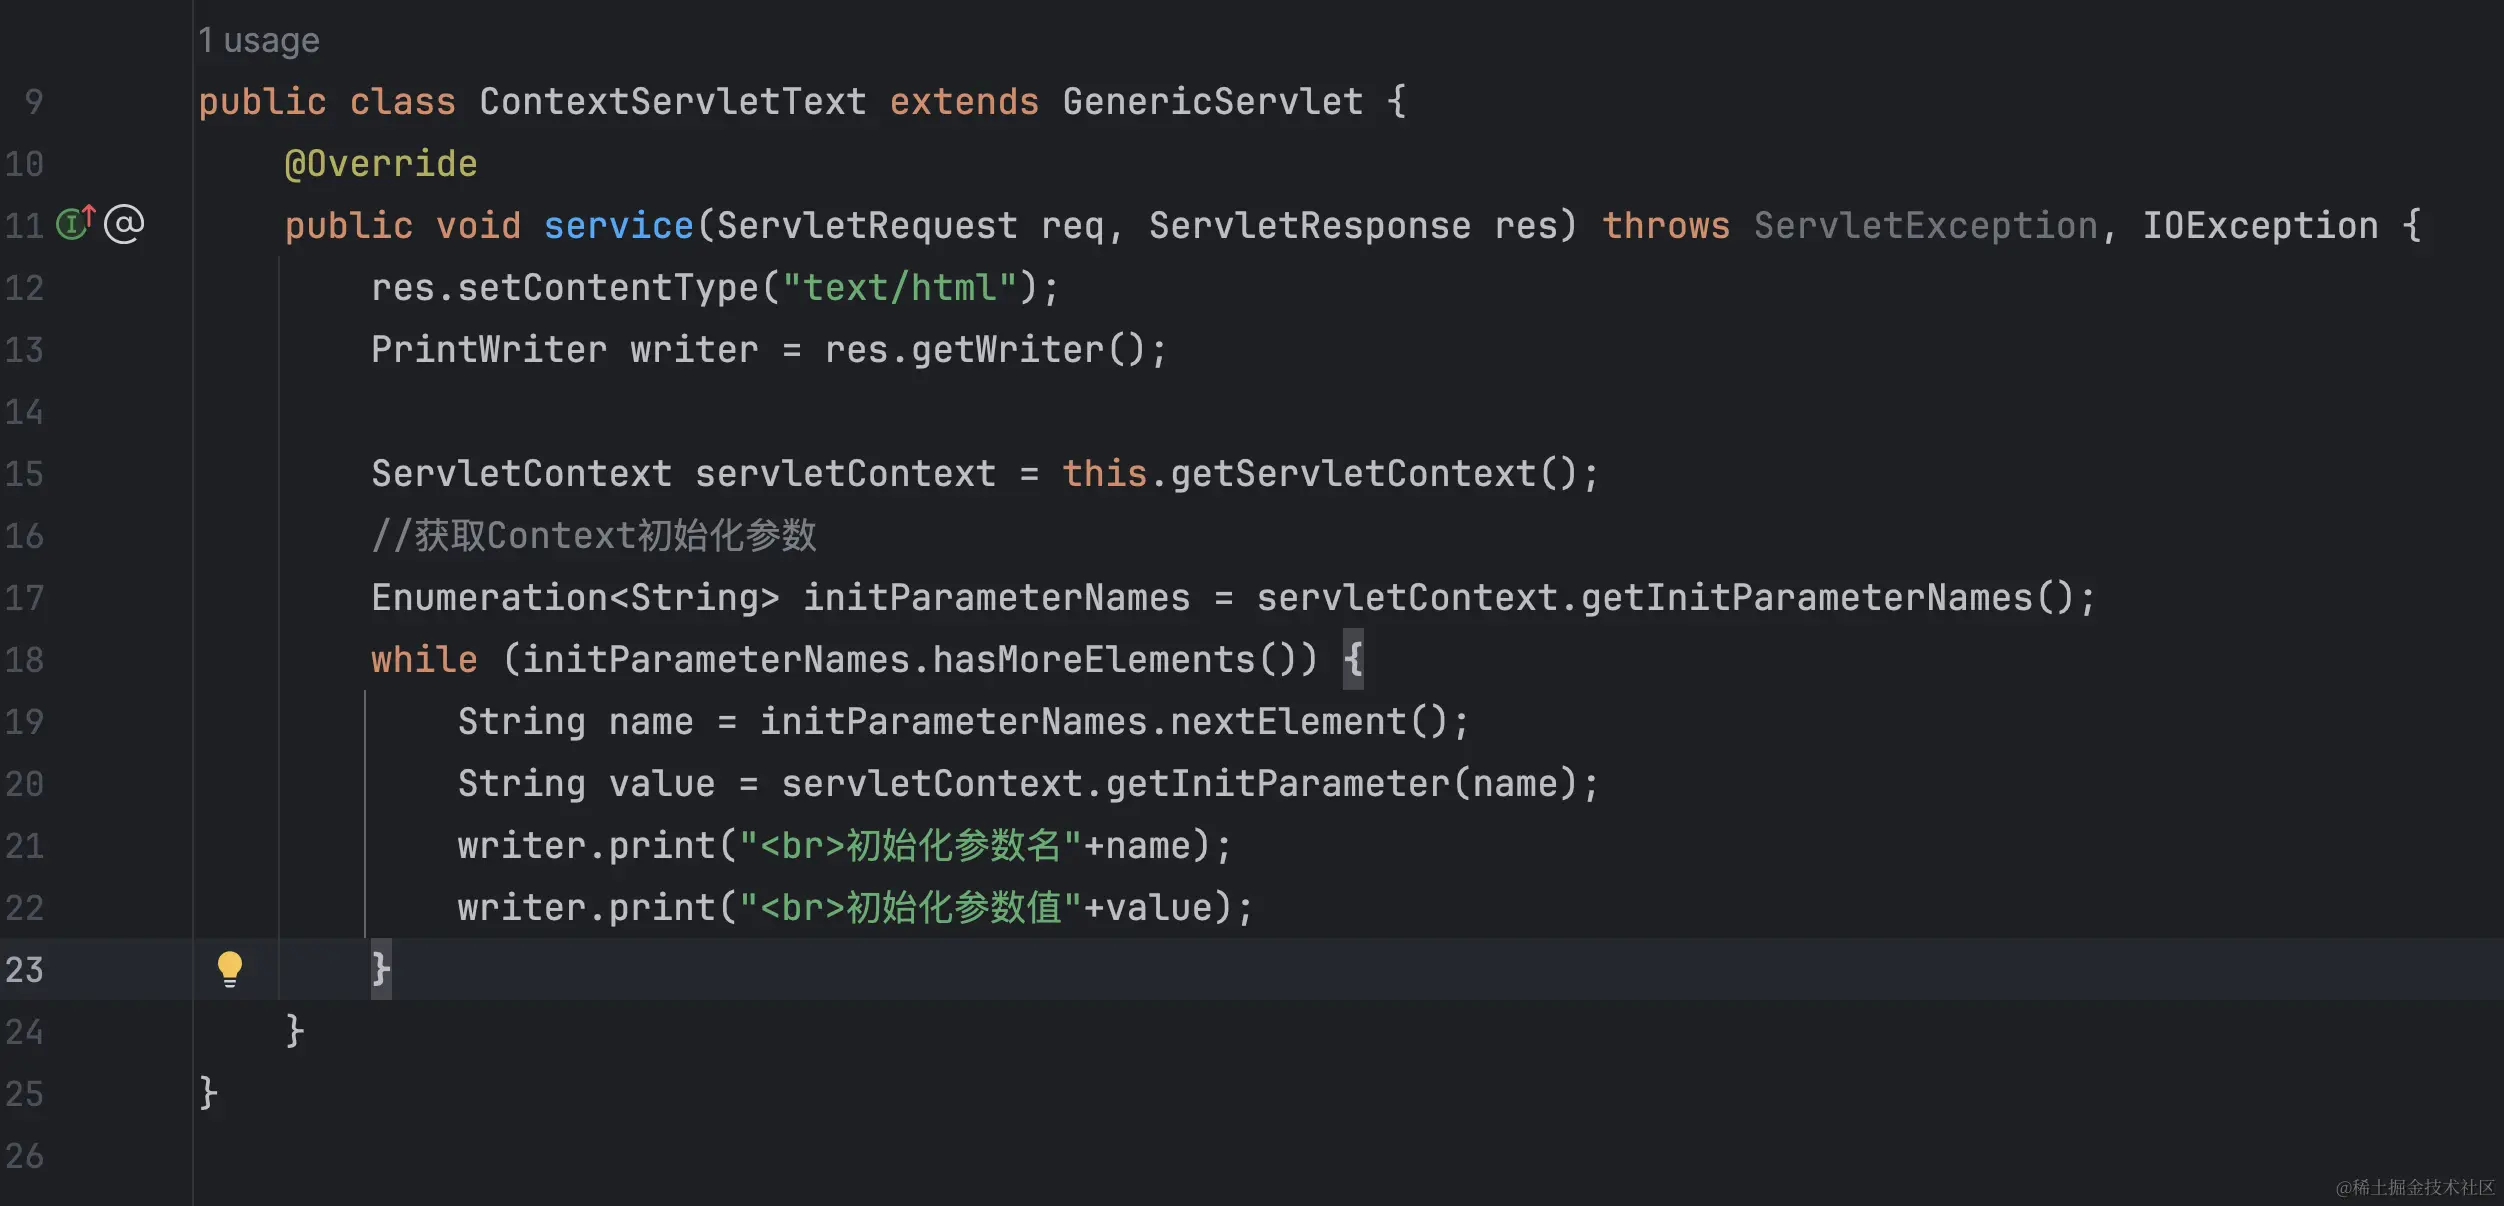Click line number 18 in the gutter
Screen dimensions: 2504x1206
25,660
